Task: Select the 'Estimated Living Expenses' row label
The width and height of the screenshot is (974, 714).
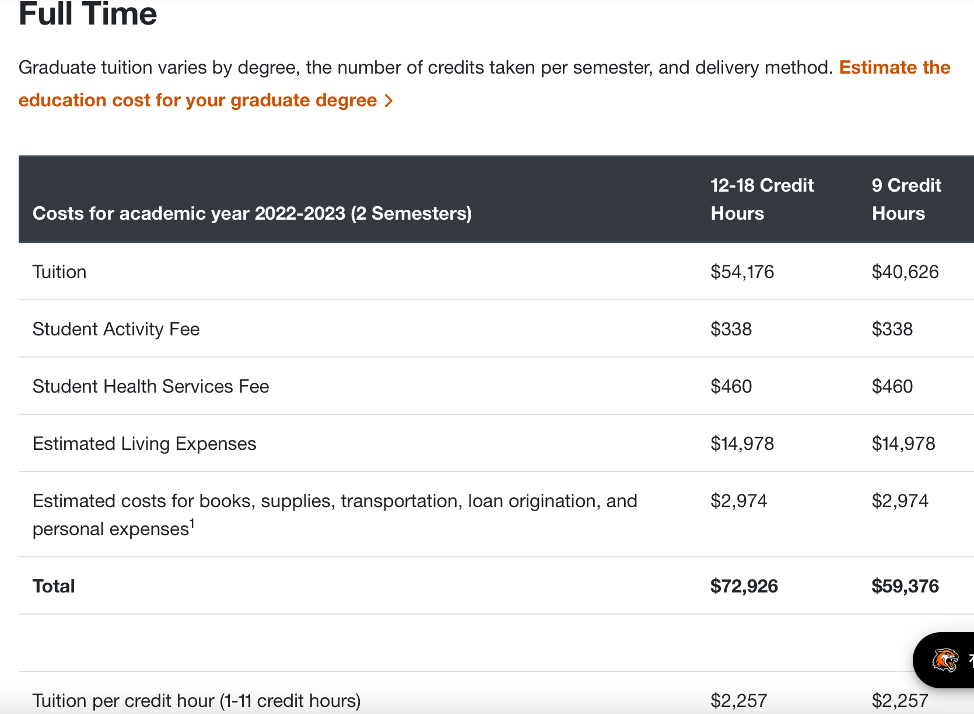Action: (144, 444)
